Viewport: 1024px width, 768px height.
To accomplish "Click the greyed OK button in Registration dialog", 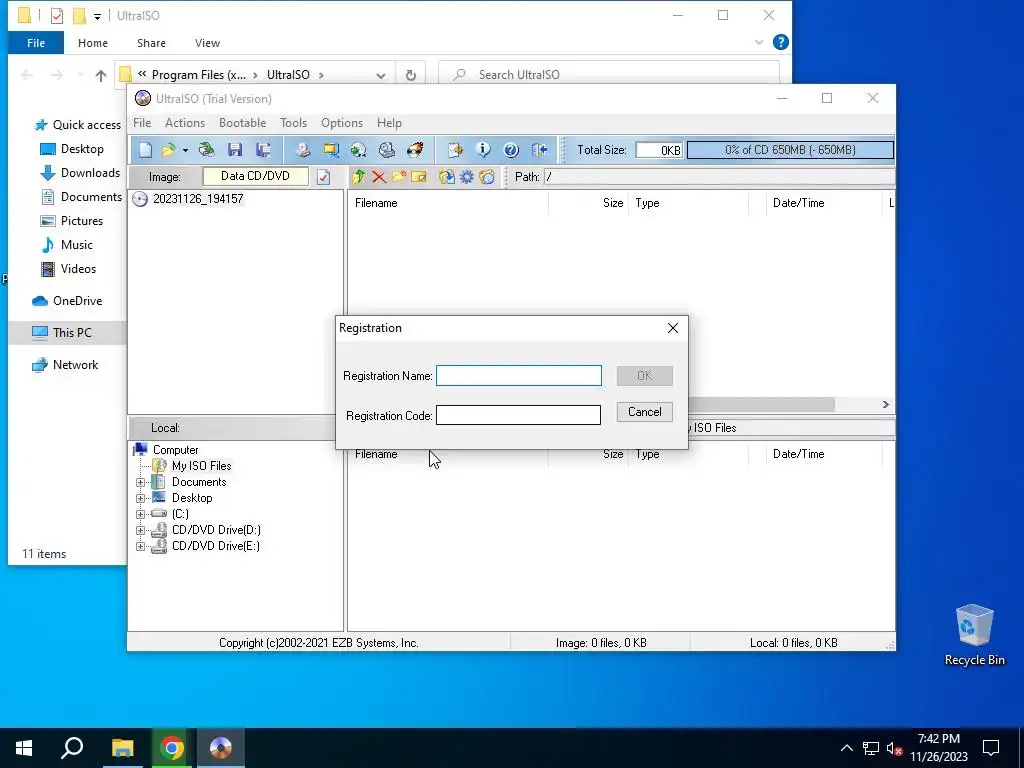I will 645,376.
